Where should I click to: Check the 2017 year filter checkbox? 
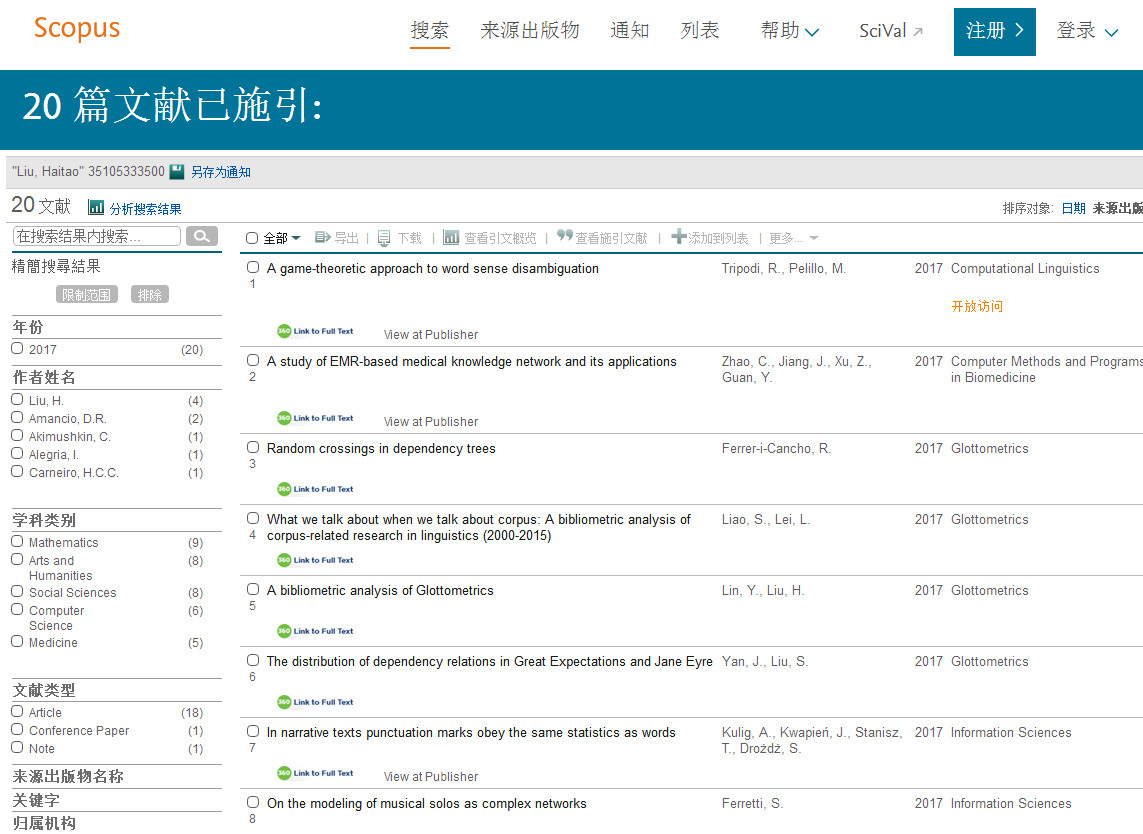[x=17, y=348]
